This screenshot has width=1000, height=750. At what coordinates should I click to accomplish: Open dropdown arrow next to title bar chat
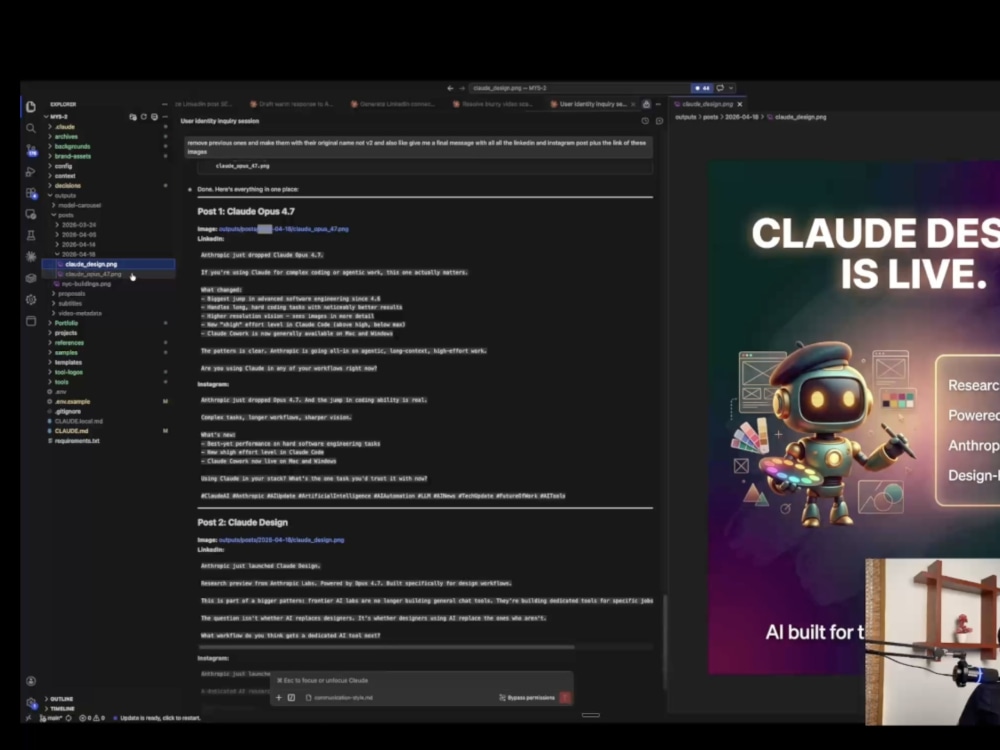point(732,88)
